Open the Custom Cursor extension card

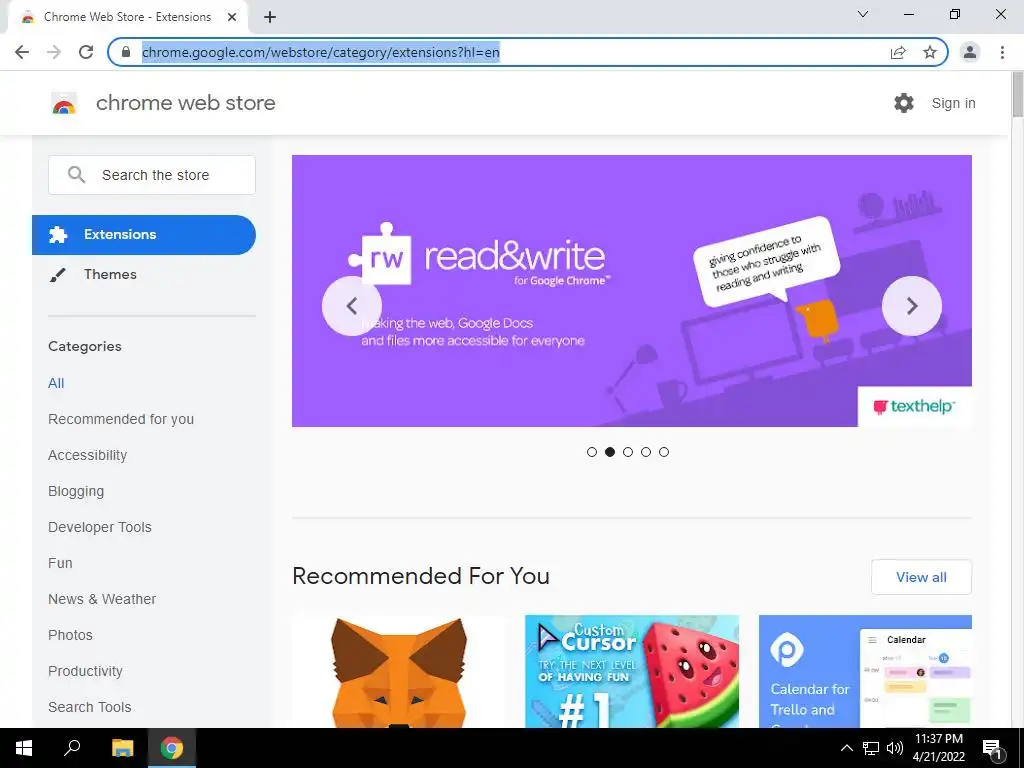click(632, 671)
